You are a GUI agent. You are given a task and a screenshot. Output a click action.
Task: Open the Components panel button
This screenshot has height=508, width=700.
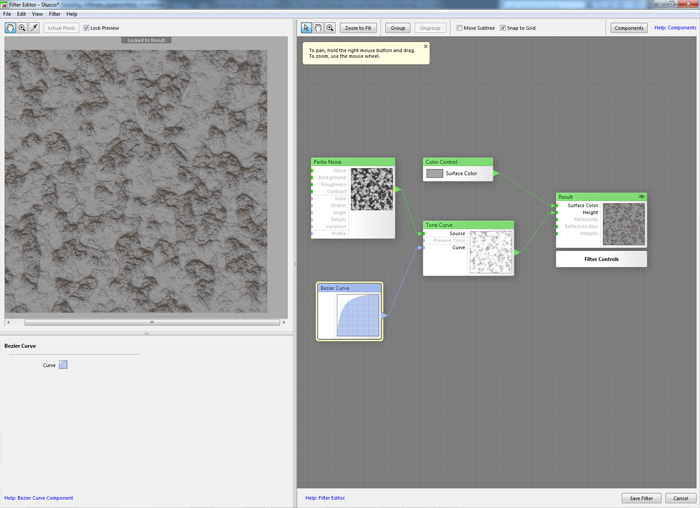pos(628,28)
